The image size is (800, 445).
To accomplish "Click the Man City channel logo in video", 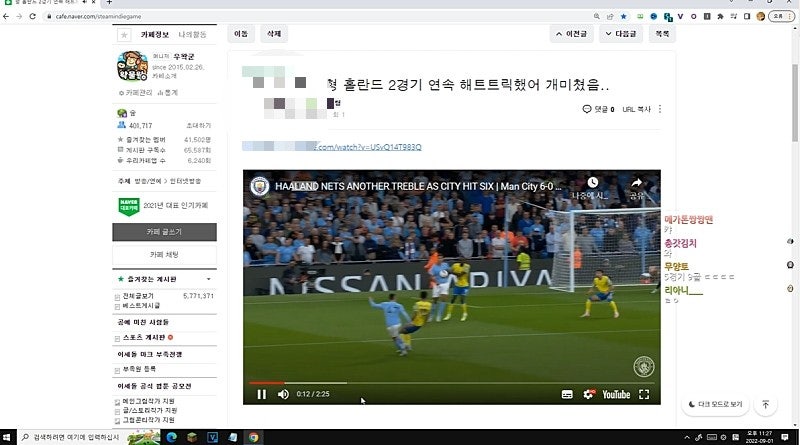I will coord(260,186).
